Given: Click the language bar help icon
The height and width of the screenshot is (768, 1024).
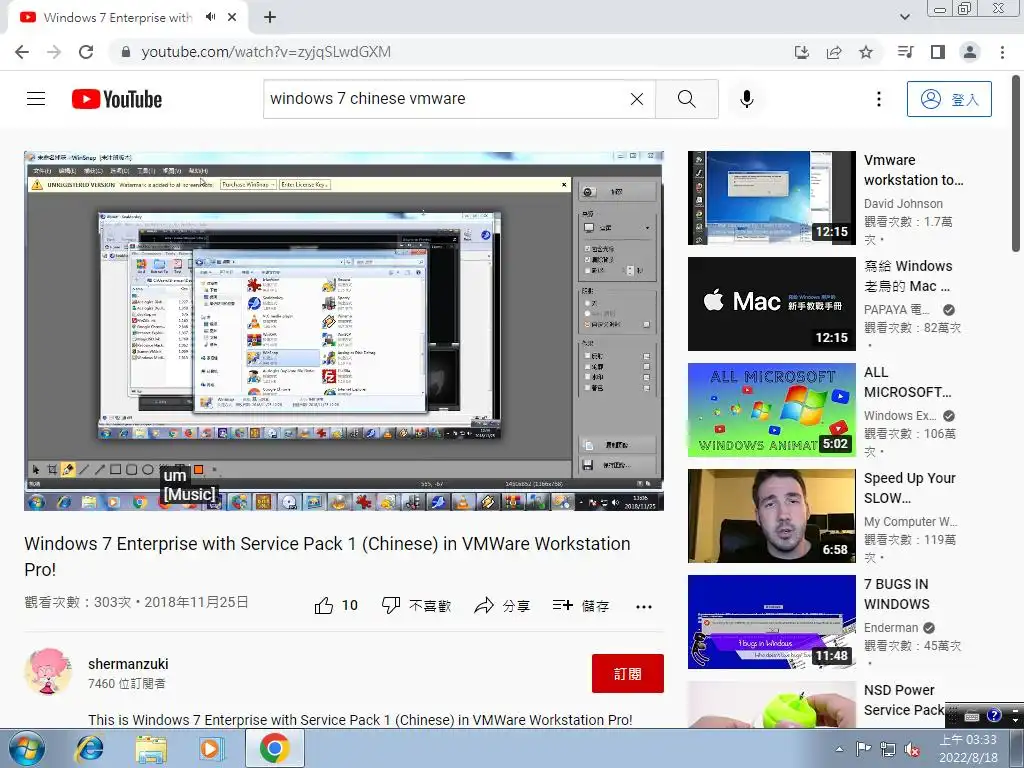Looking at the screenshot, I should [993, 715].
